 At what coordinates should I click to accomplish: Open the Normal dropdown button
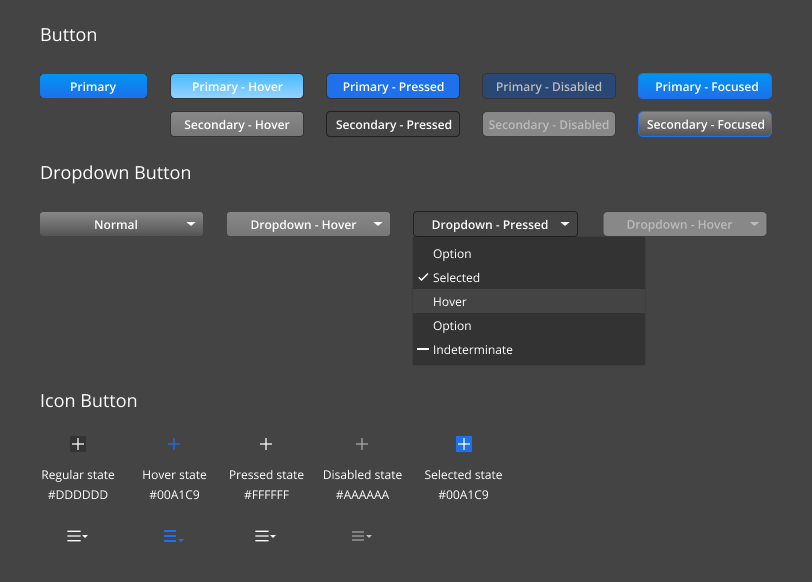120,224
